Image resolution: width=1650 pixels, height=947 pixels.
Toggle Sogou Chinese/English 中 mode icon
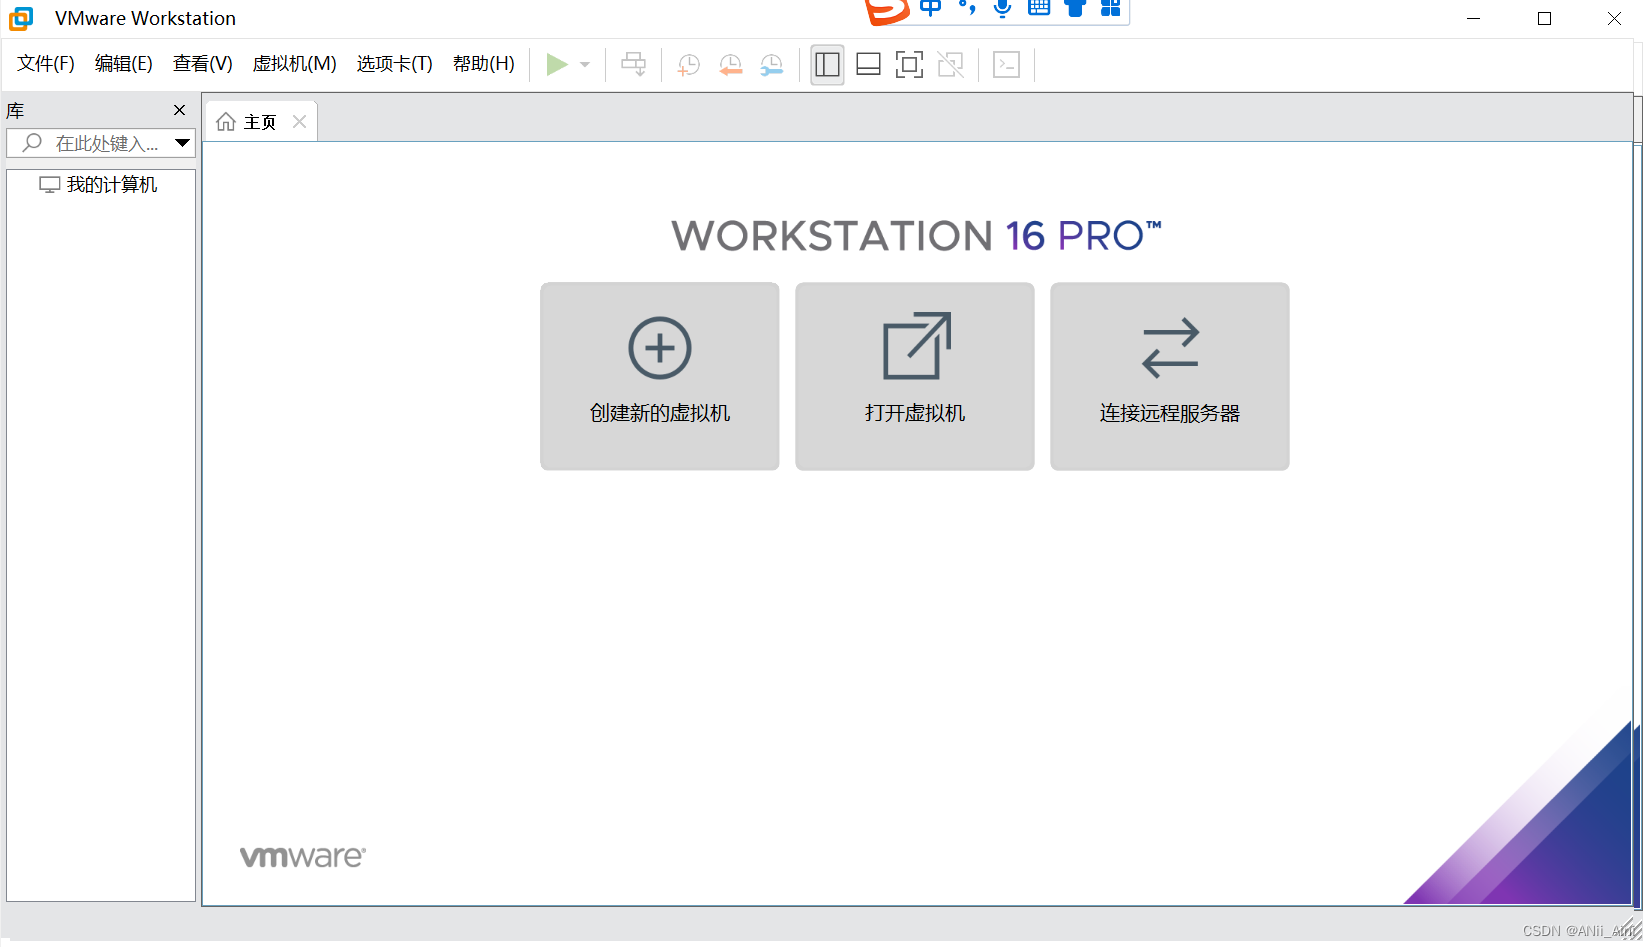point(931,8)
